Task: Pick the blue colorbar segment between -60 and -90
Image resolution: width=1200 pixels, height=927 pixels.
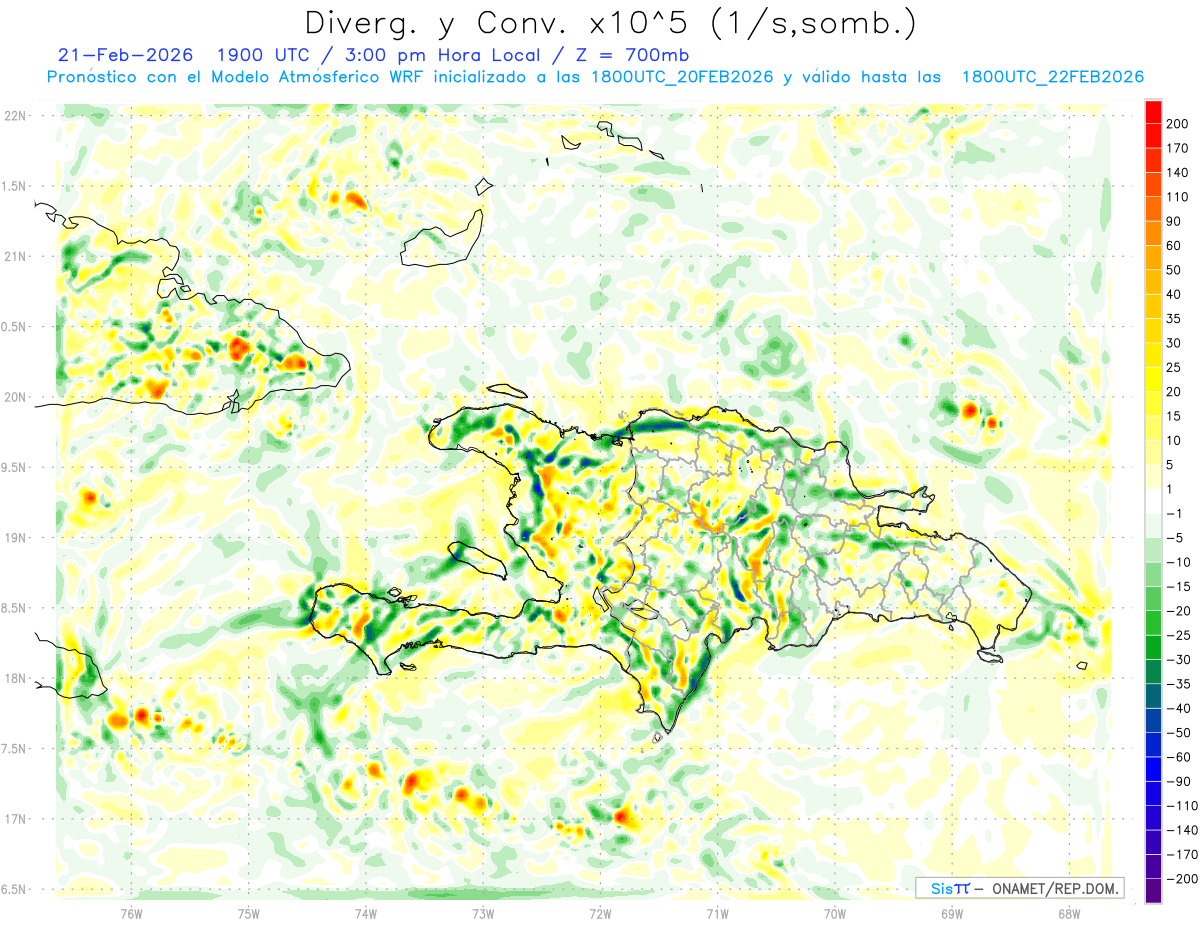Action: tap(1153, 770)
